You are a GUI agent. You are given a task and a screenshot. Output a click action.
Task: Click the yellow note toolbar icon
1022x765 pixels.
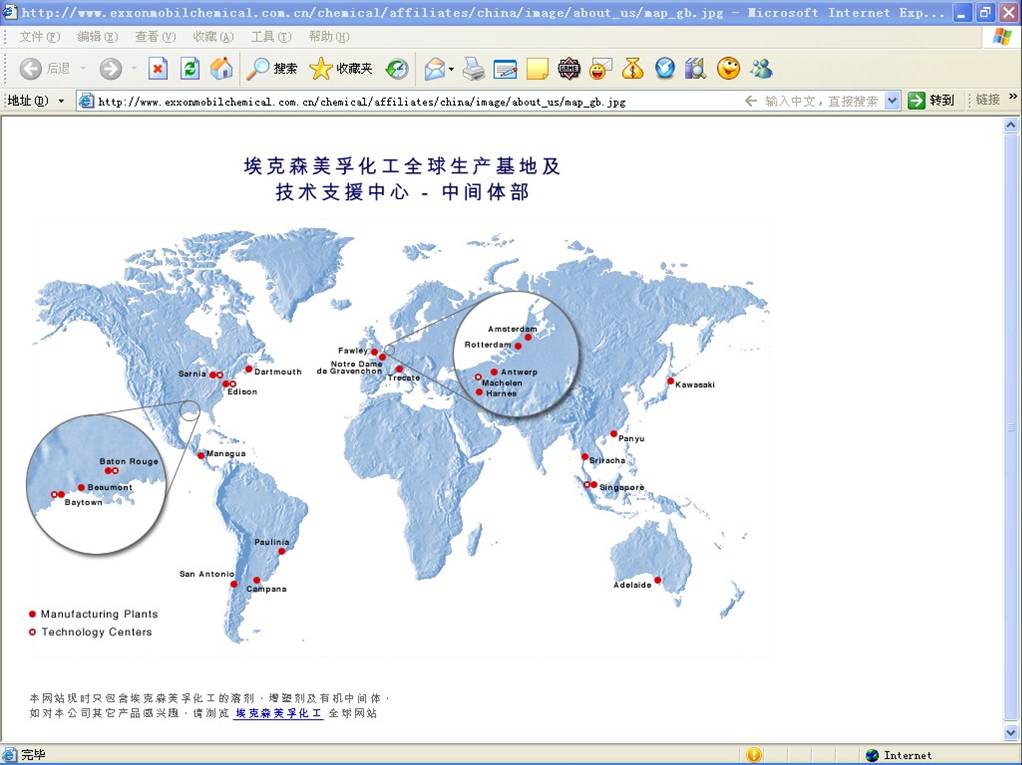537,68
